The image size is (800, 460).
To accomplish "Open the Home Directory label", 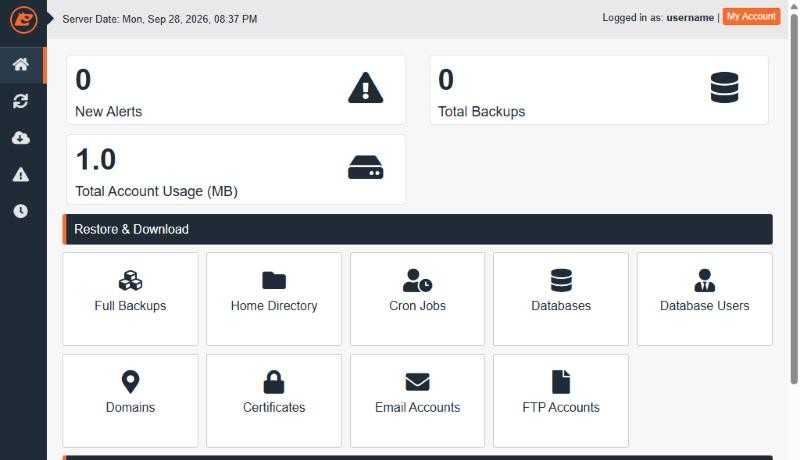I will (x=274, y=305).
